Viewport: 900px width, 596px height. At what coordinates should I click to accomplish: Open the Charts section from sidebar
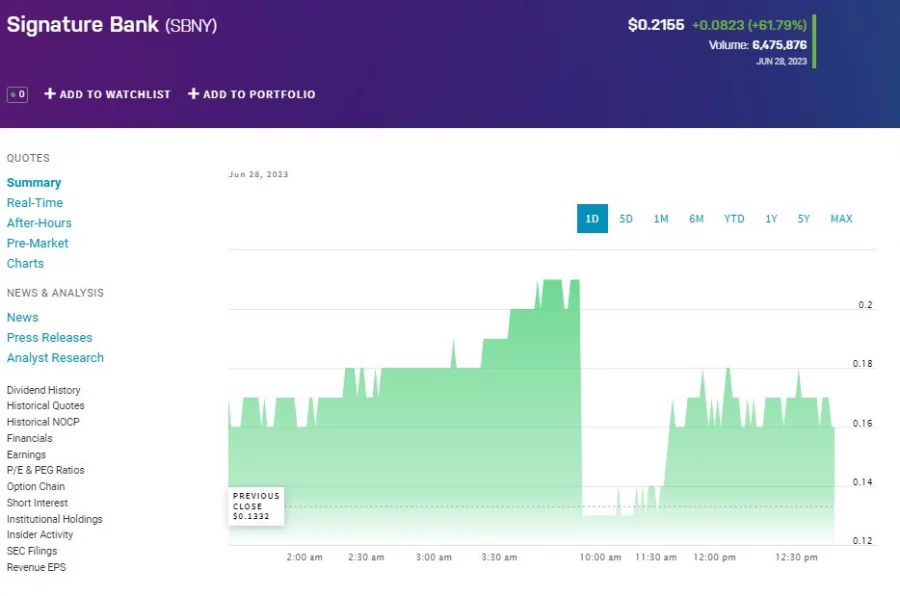click(25, 263)
